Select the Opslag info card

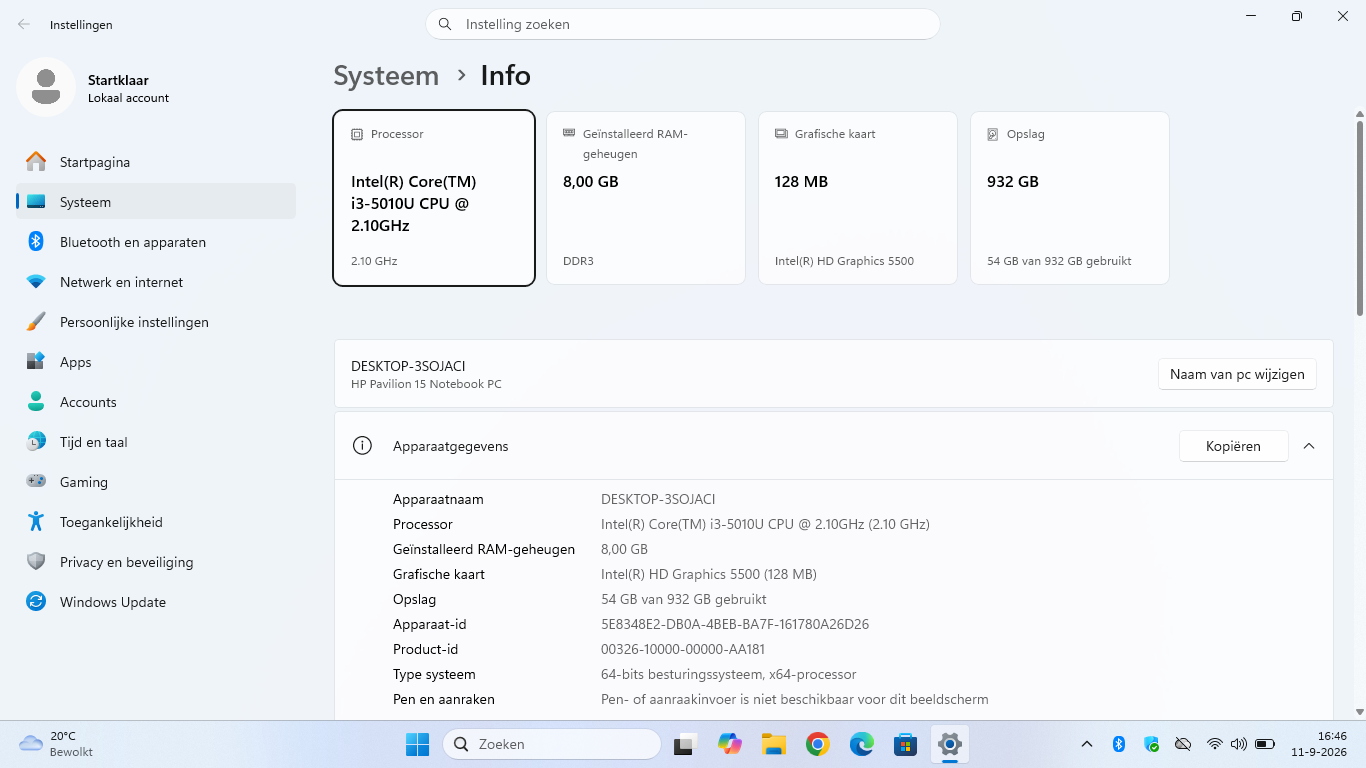[1070, 198]
